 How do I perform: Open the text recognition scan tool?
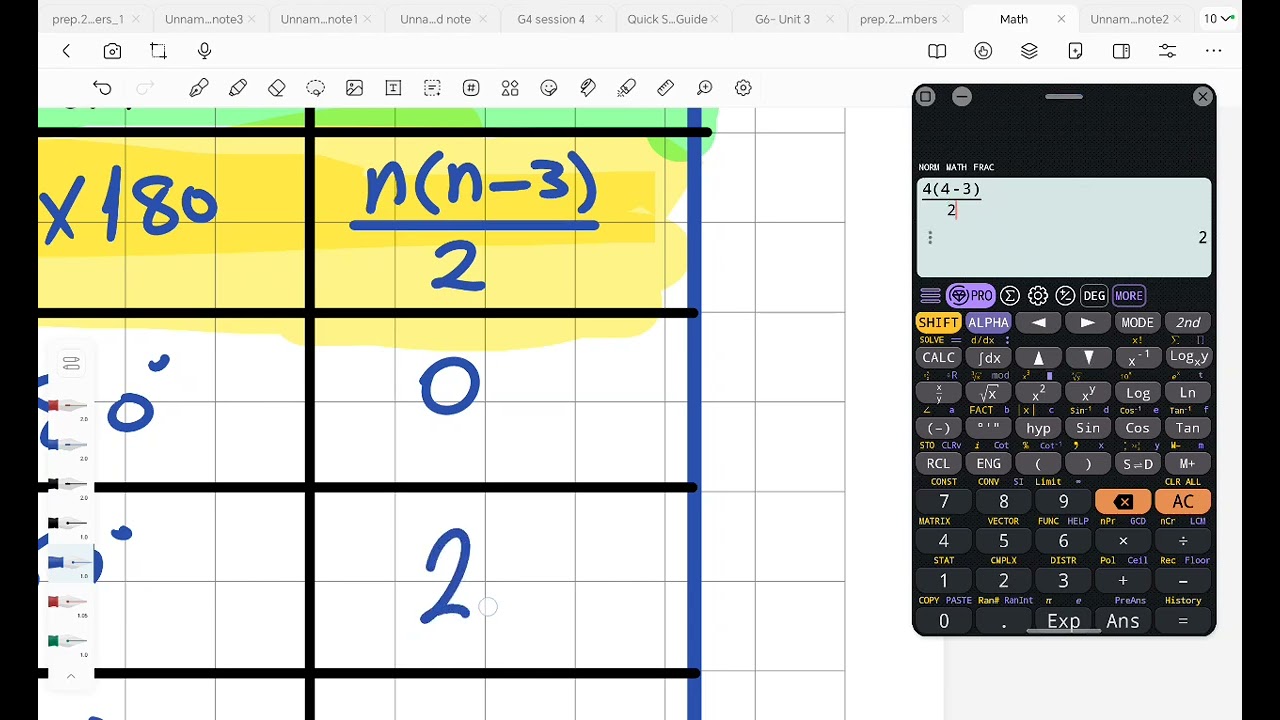coord(432,88)
